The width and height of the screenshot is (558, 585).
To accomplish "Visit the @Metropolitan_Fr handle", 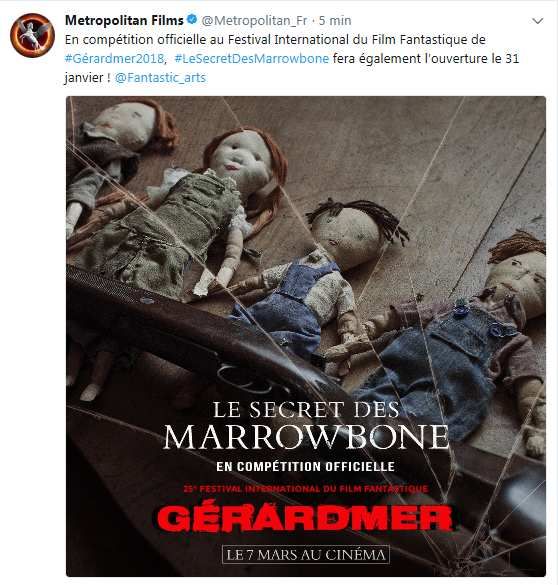I will pos(254,21).
